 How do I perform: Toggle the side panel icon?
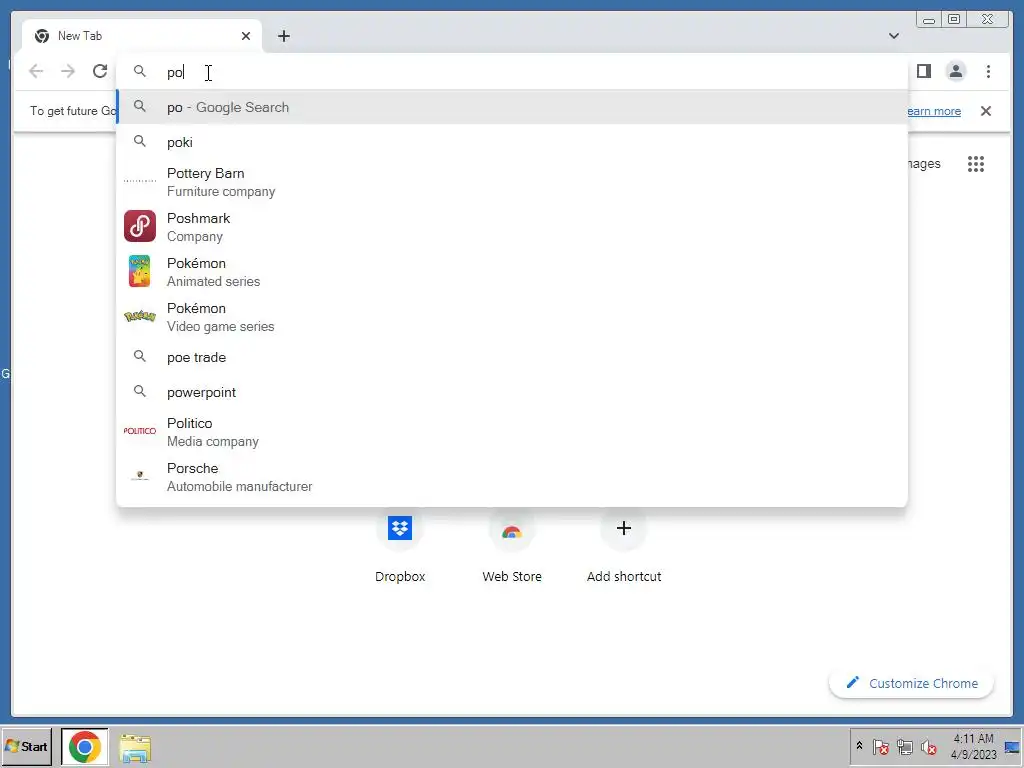923,71
